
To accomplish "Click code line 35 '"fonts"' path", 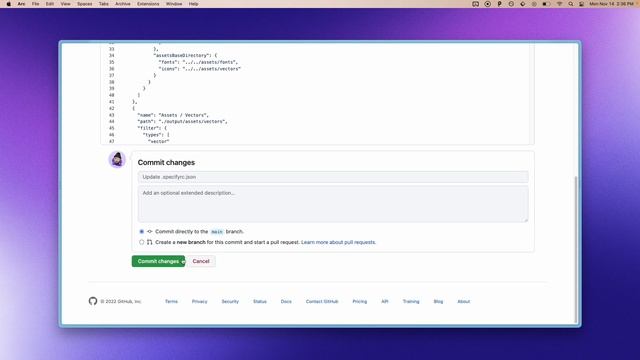I will point(198,62).
